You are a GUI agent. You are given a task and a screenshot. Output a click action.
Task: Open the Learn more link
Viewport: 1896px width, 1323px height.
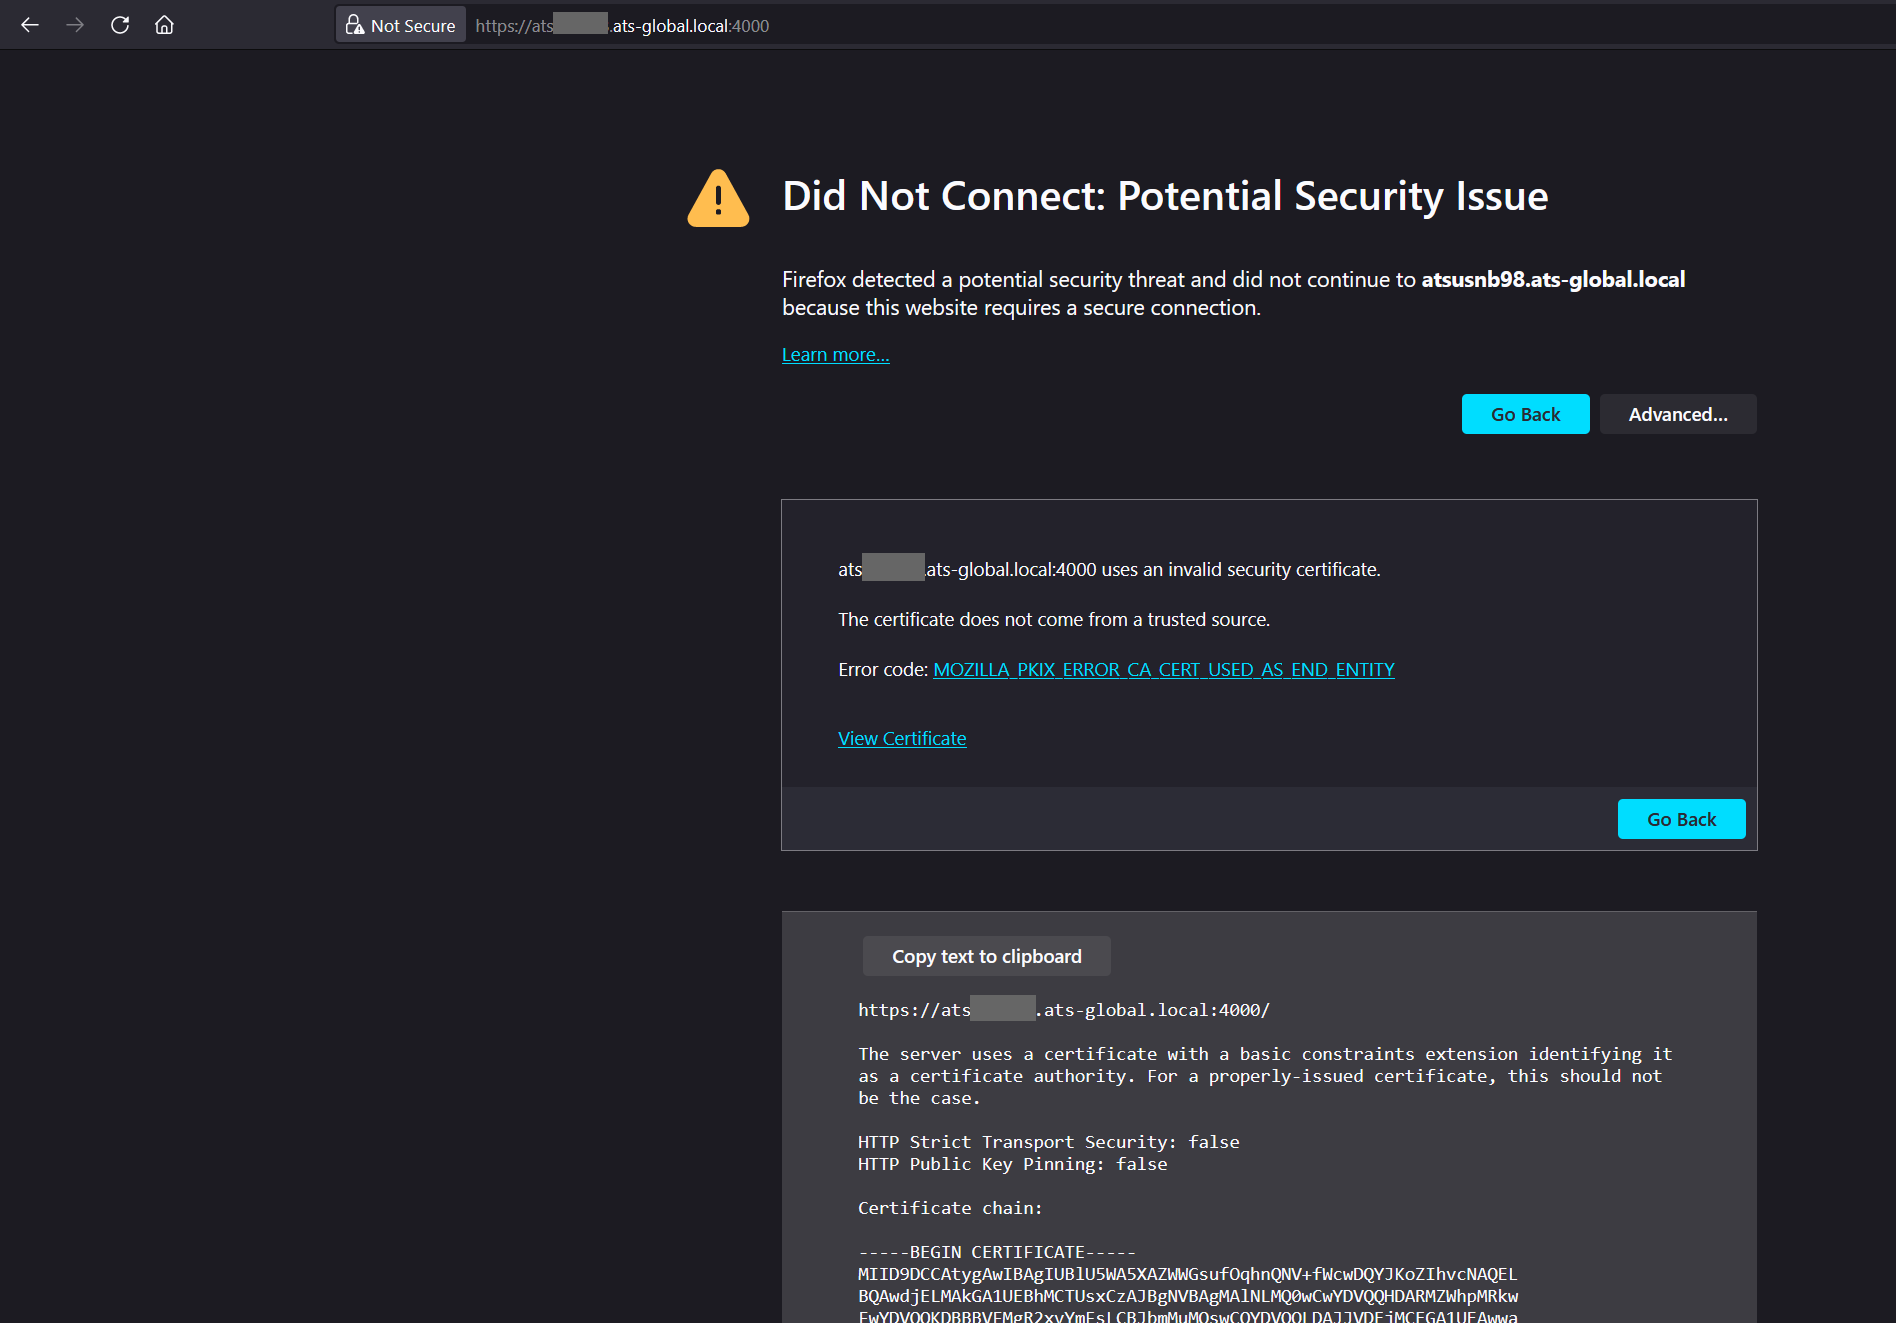[x=835, y=355]
